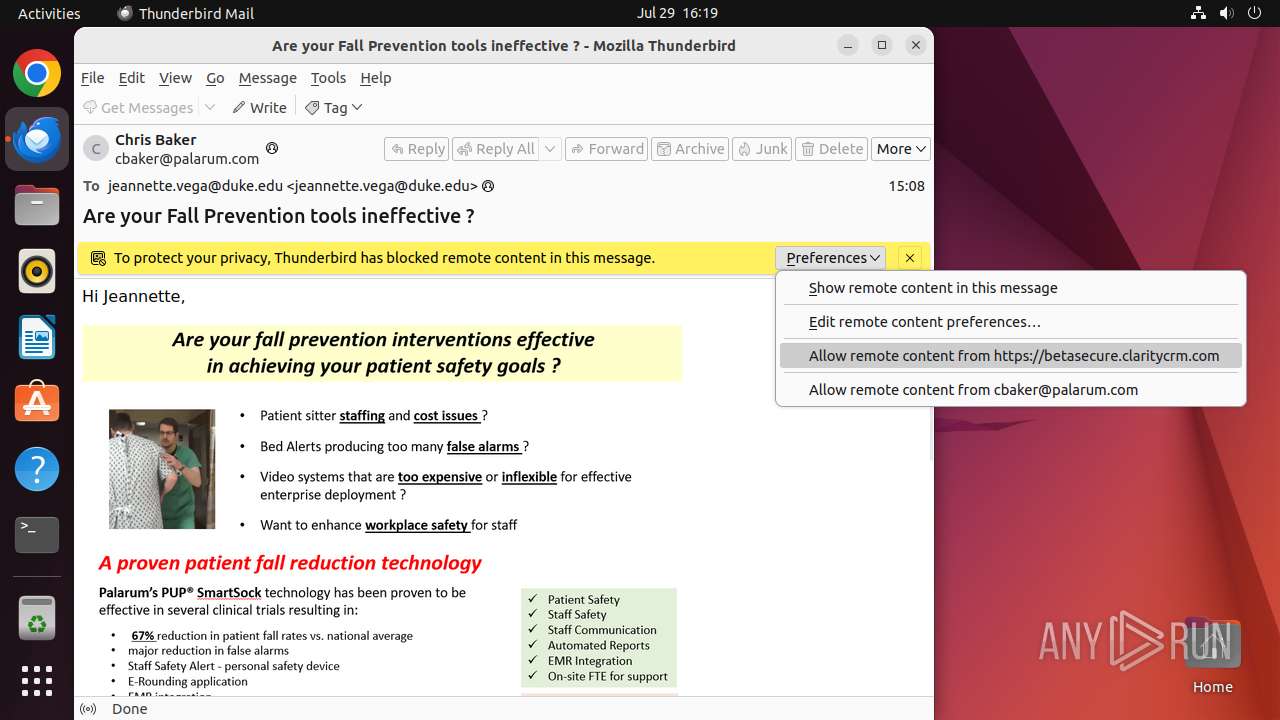Click the Thunderbird icon in the dock

coord(37,140)
